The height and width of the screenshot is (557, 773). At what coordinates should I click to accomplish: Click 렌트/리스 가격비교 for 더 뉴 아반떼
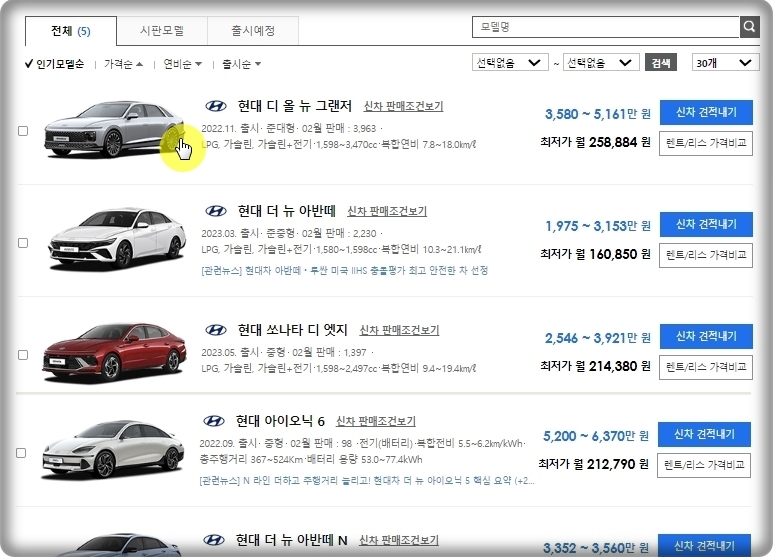click(706, 255)
